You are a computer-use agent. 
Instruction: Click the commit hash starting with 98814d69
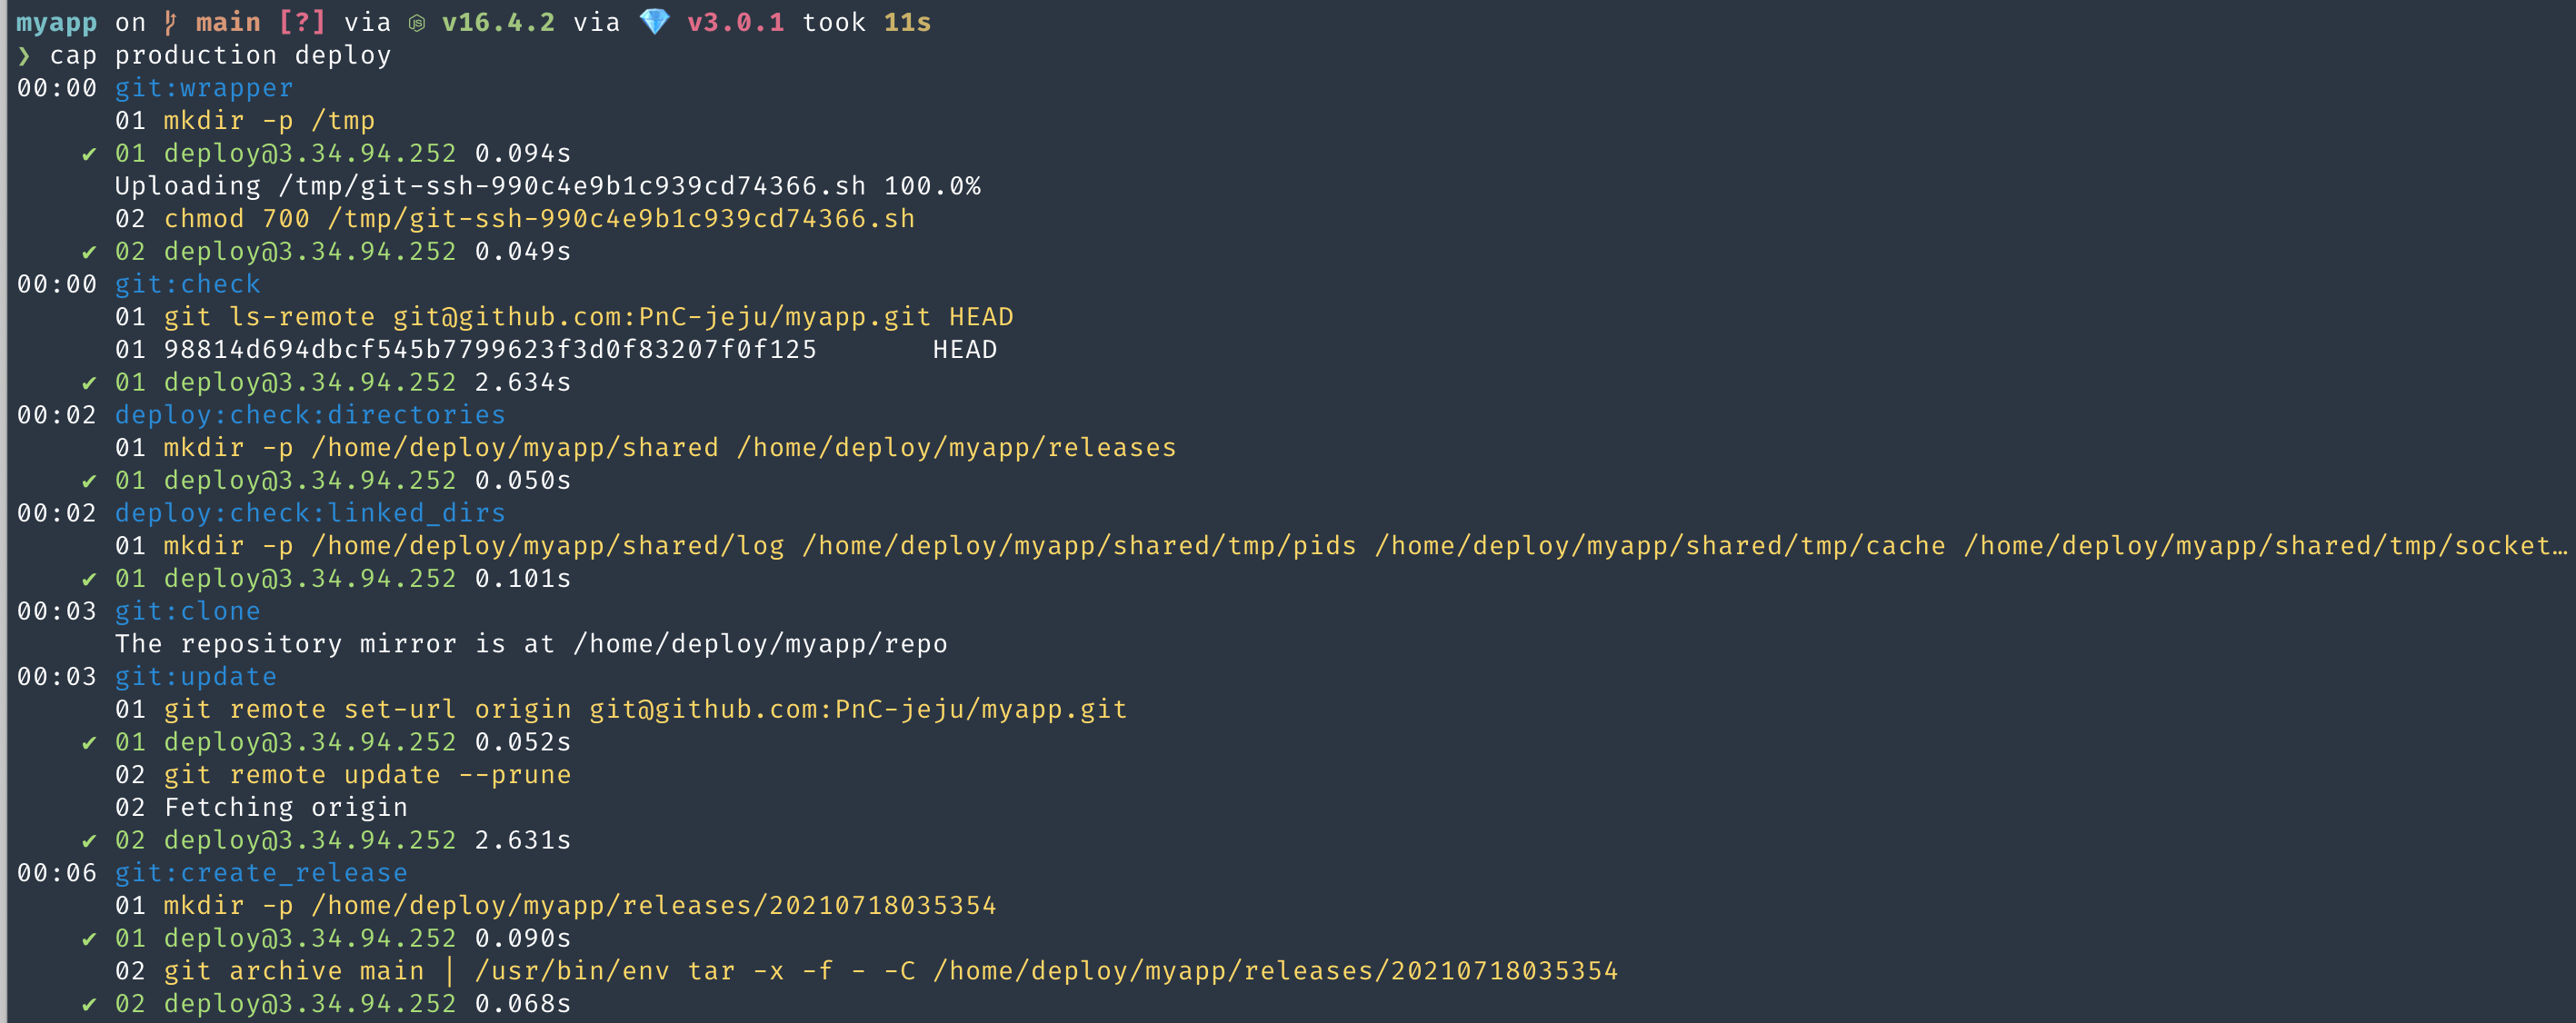[x=490, y=350]
